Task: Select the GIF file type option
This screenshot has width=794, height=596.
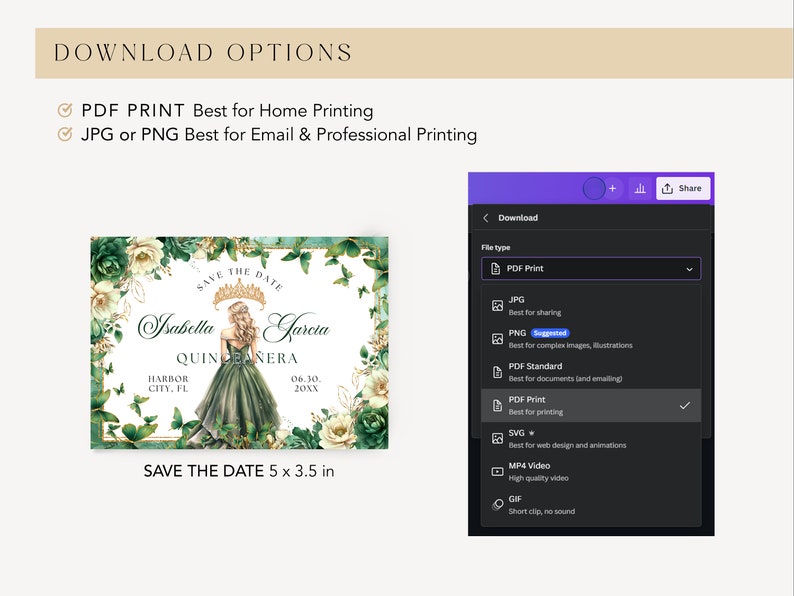Action: 591,505
